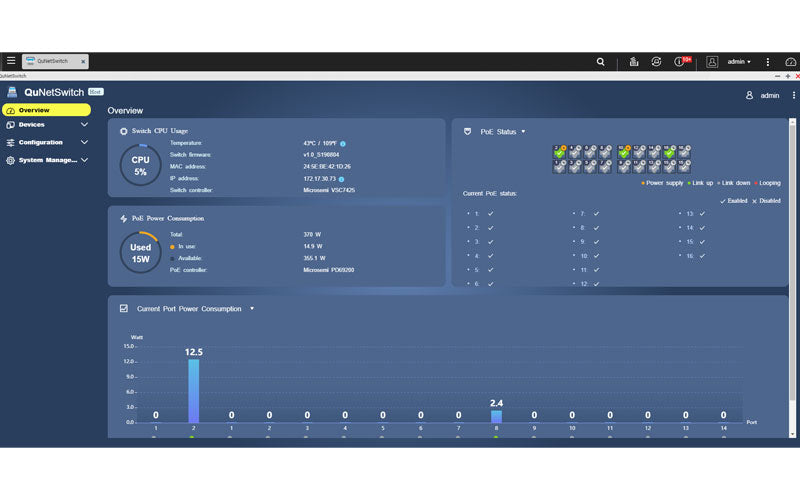The height and width of the screenshot is (500, 800).
Task: Click port 10 icon in PoE diagram
Action: tap(624, 153)
